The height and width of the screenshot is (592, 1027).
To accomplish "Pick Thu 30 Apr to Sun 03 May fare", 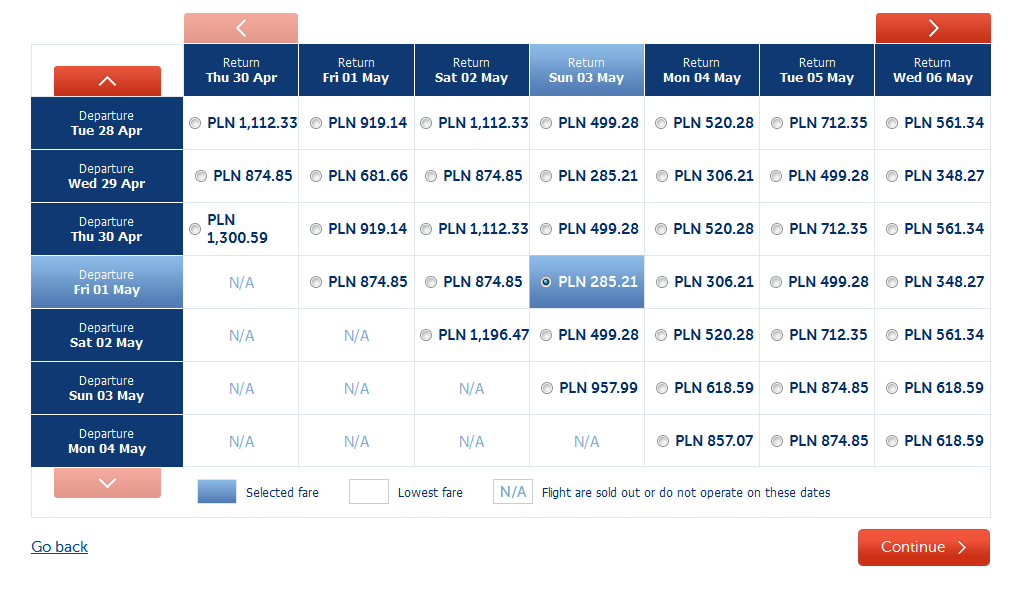I will 546,229.
